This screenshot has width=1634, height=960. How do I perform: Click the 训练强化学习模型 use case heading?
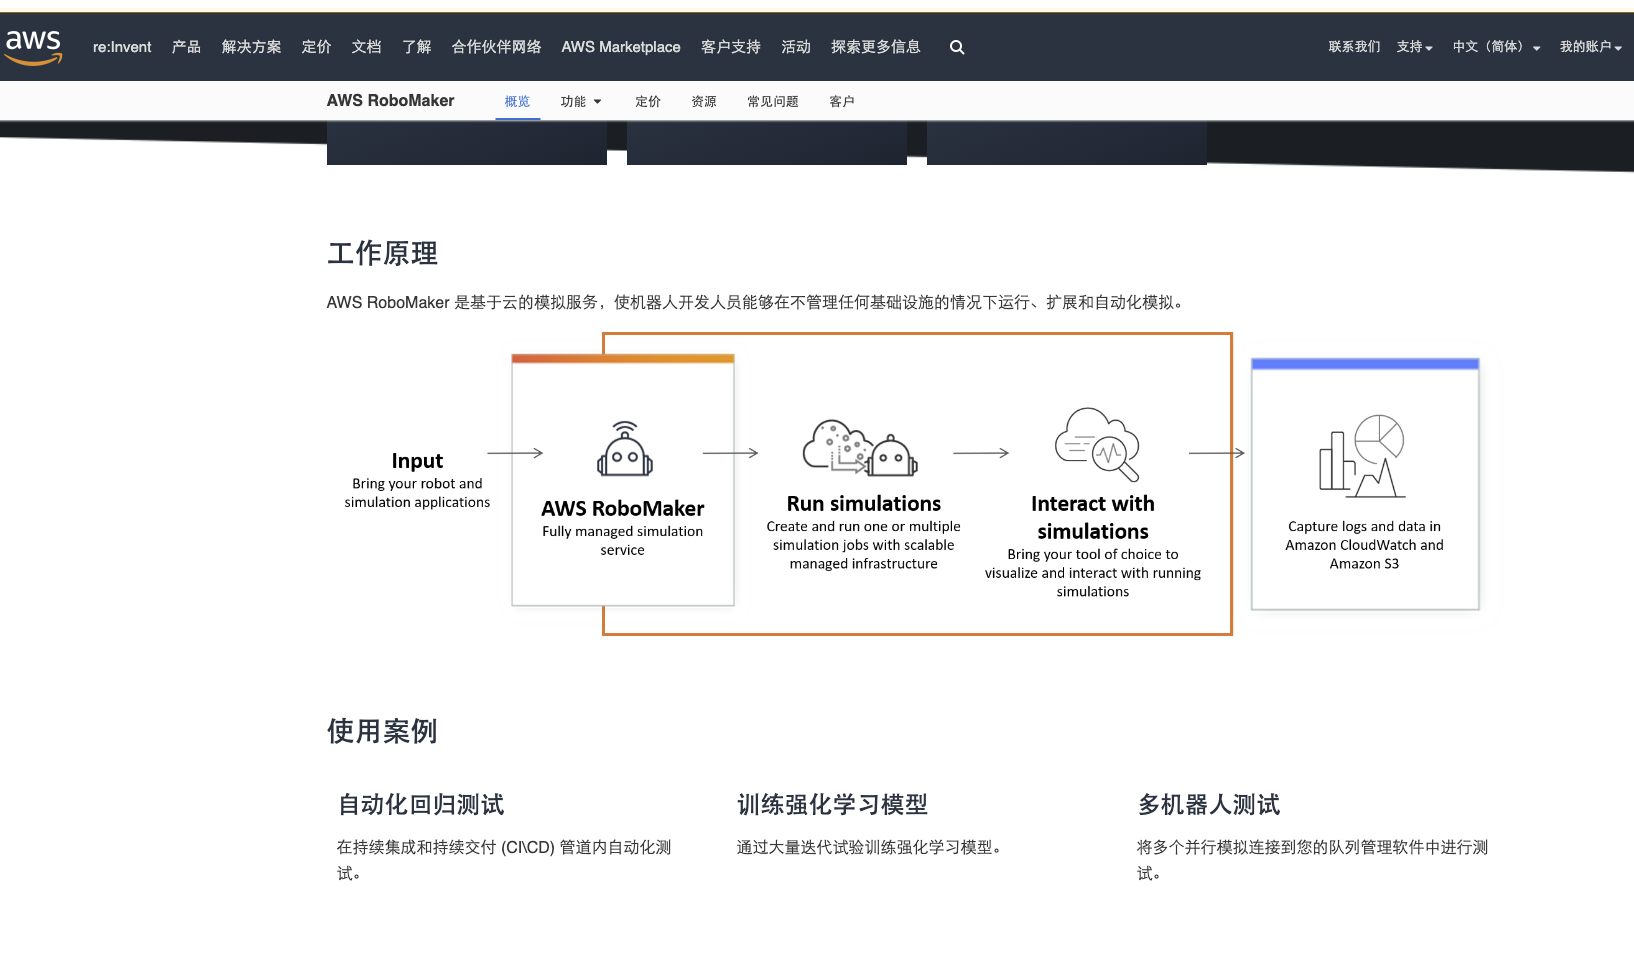[x=832, y=804]
